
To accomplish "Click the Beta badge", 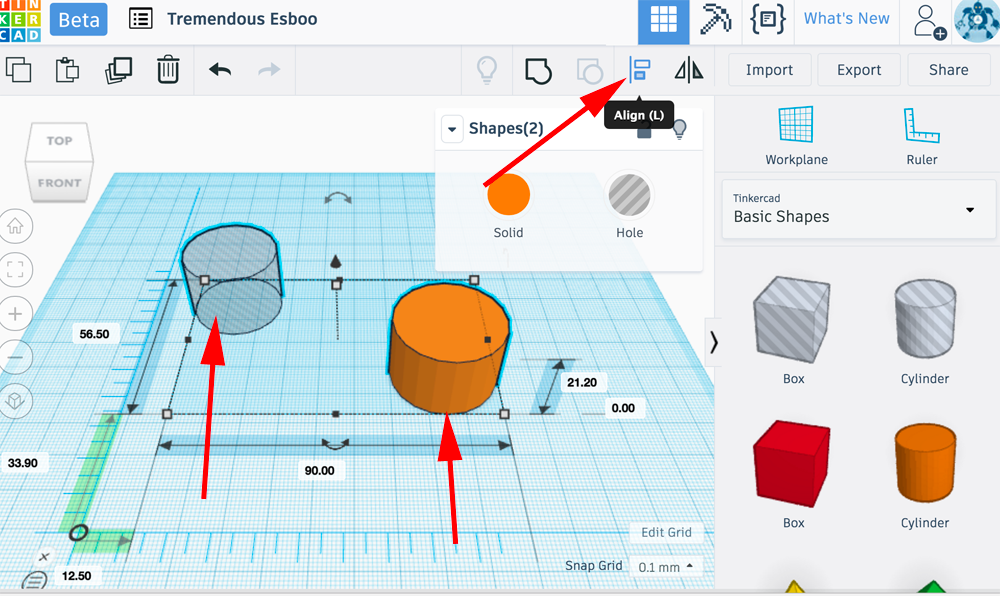I will tap(78, 20).
